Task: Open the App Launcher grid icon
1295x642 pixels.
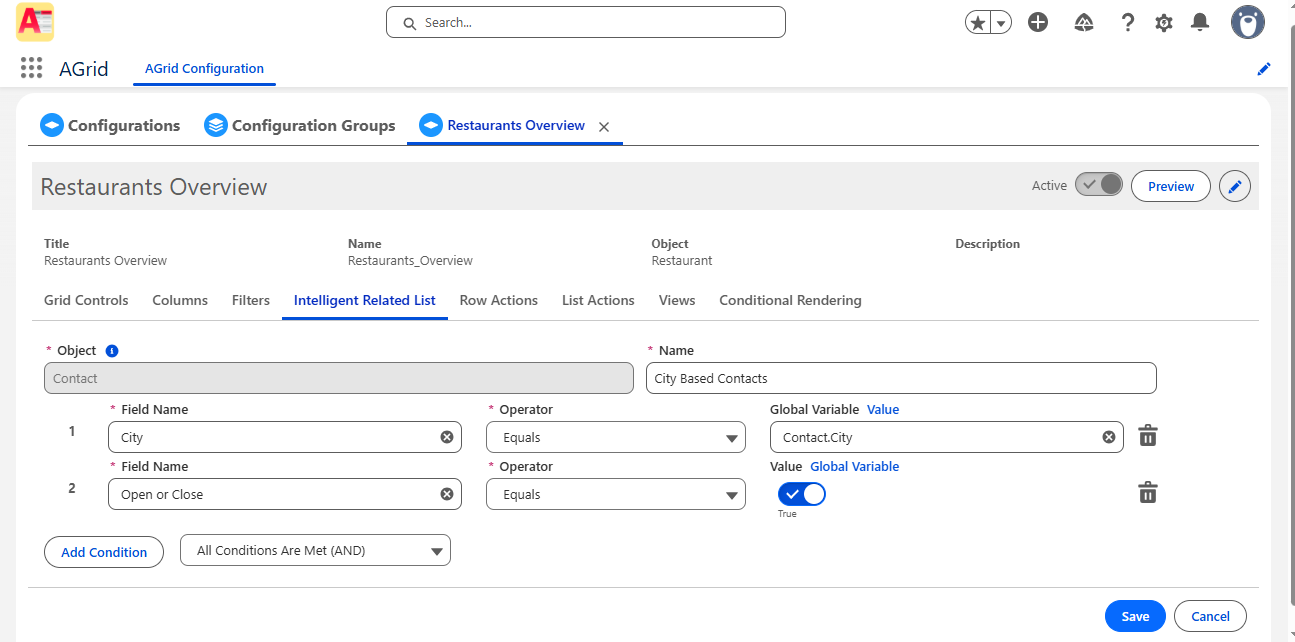Action: coord(31,68)
